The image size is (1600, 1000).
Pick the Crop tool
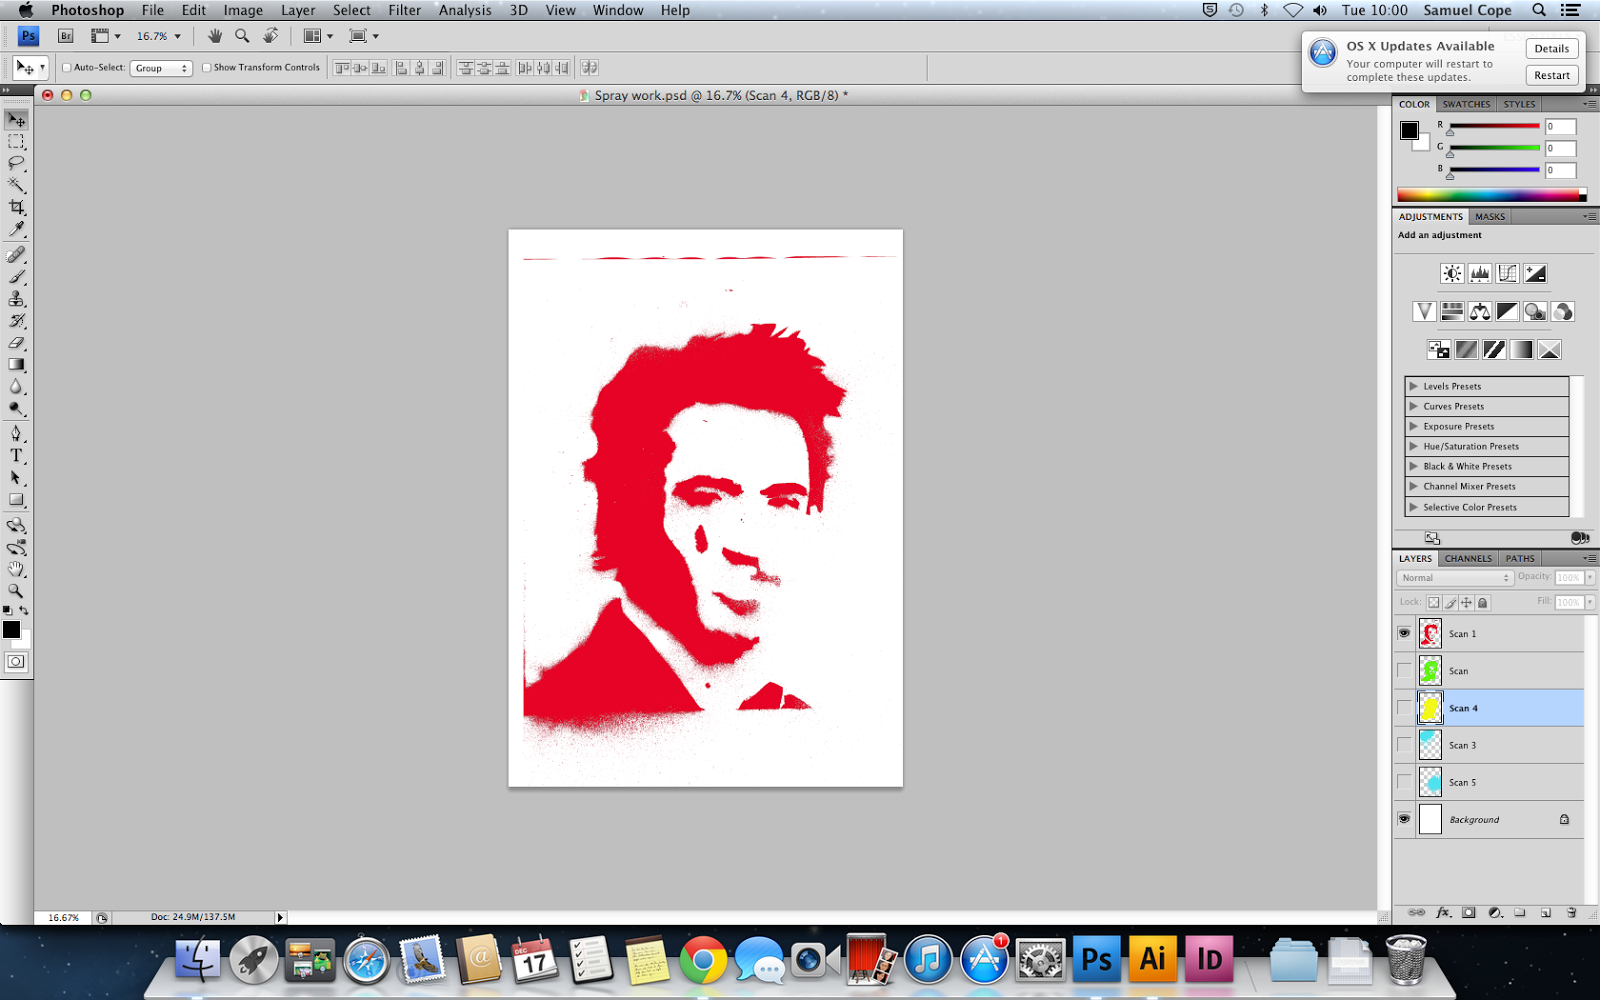pyautogui.click(x=15, y=207)
